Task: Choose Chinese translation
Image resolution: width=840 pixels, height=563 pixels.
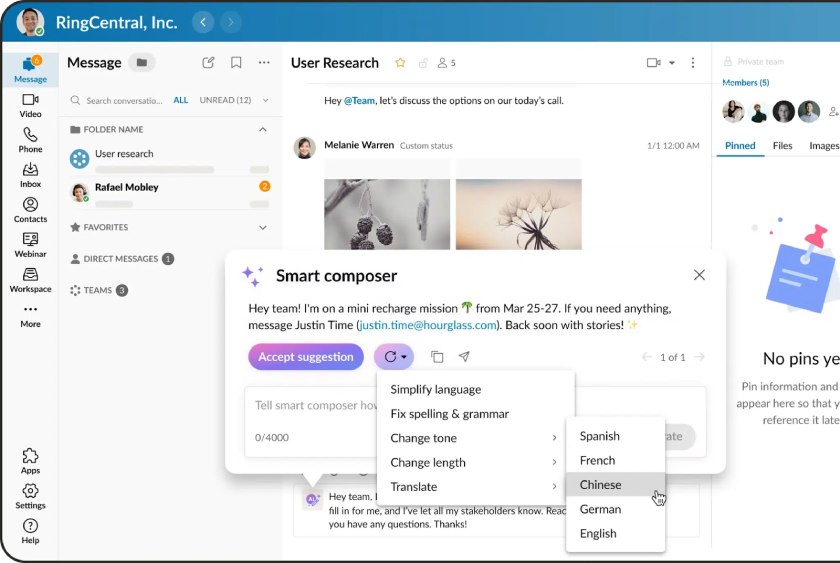Action: pos(616,485)
